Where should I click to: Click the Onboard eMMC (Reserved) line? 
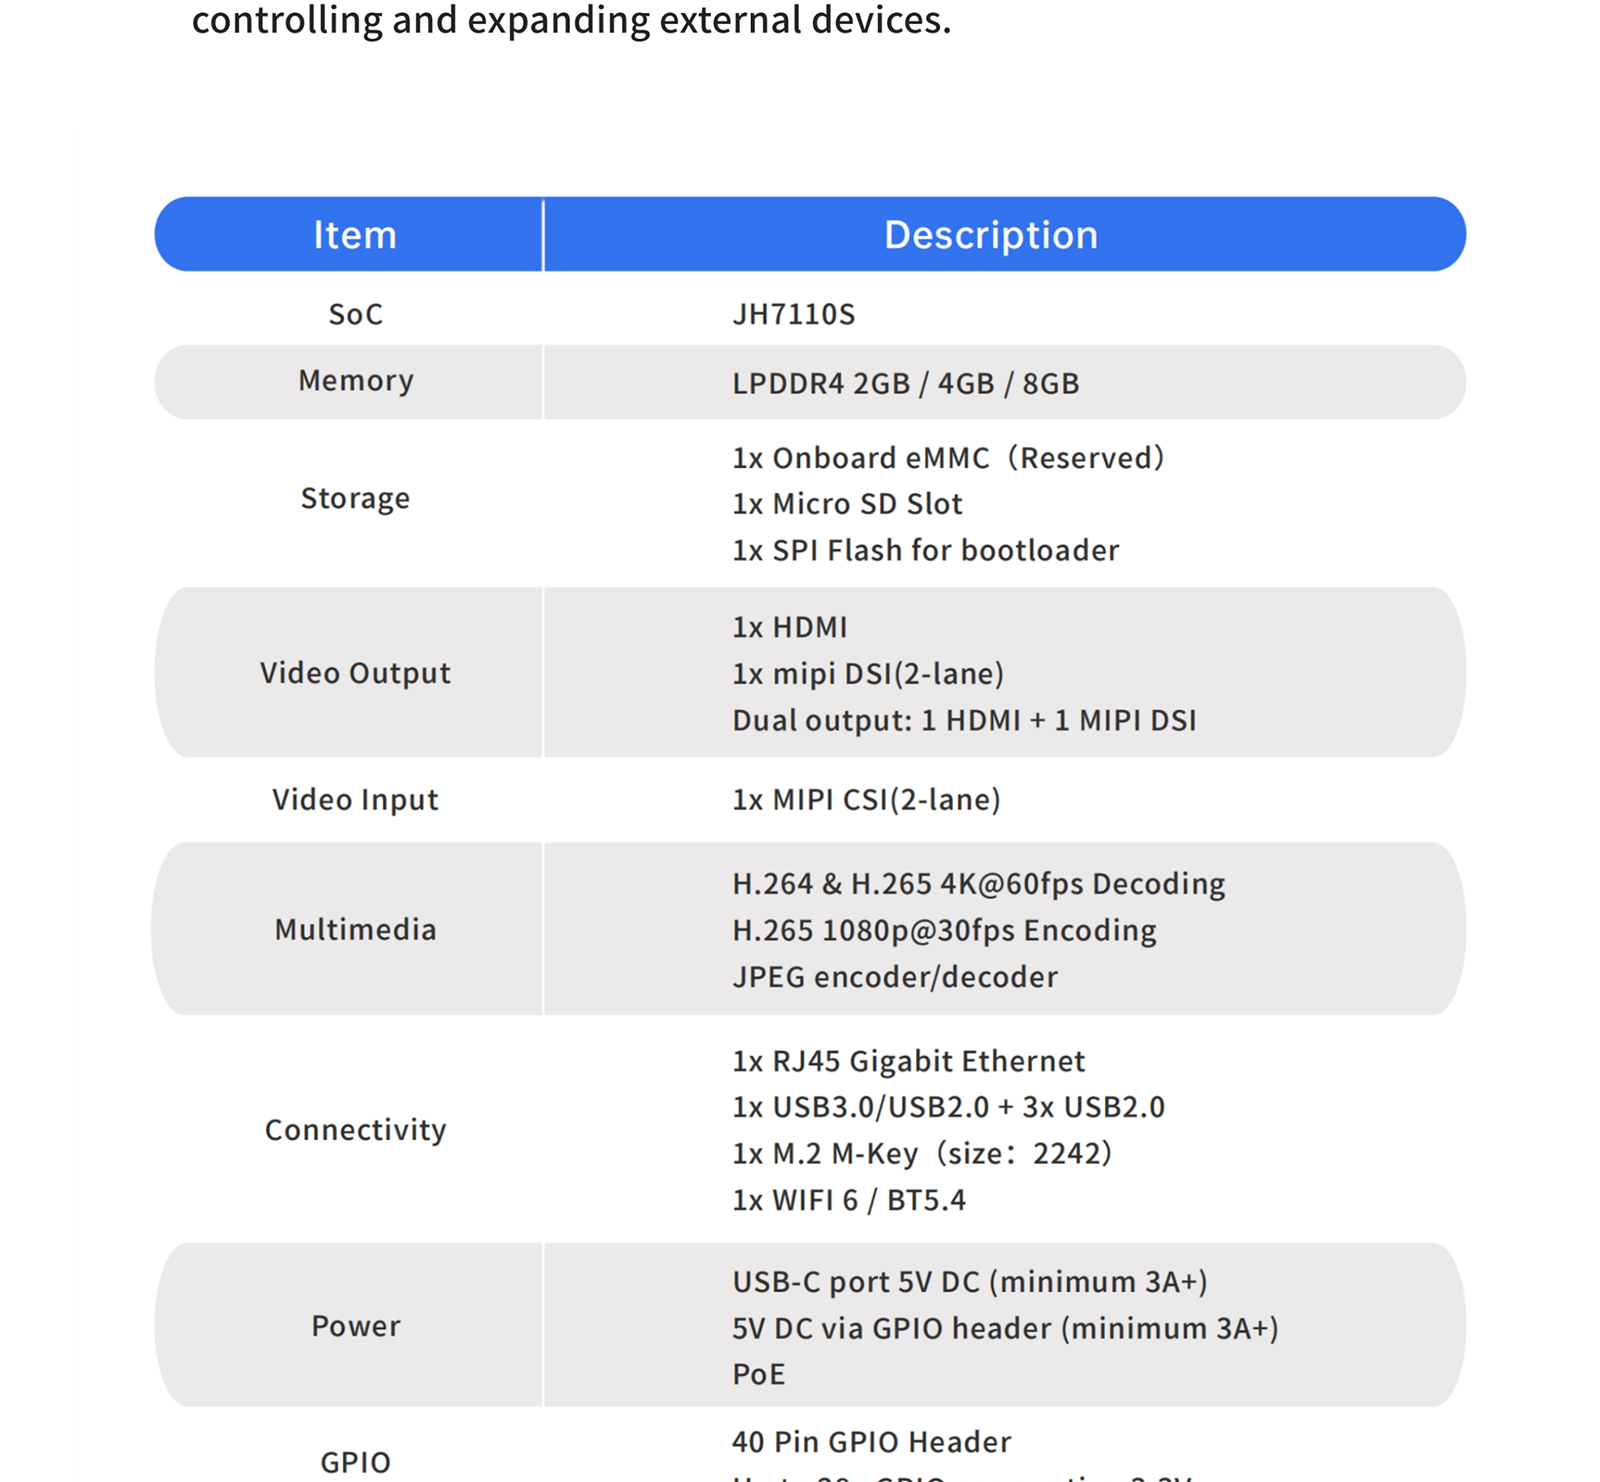pyautogui.click(x=949, y=458)
